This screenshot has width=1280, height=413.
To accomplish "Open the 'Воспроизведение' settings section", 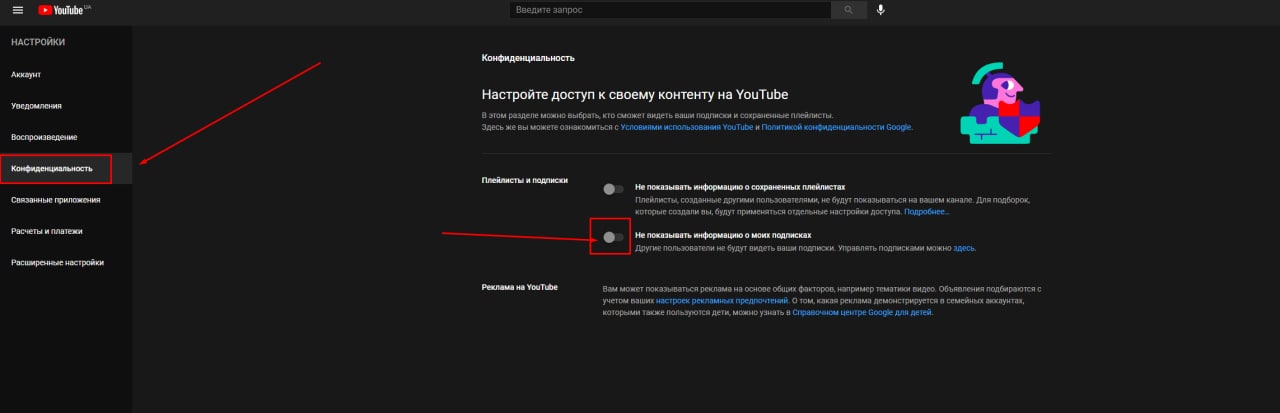I will [66, 137].
